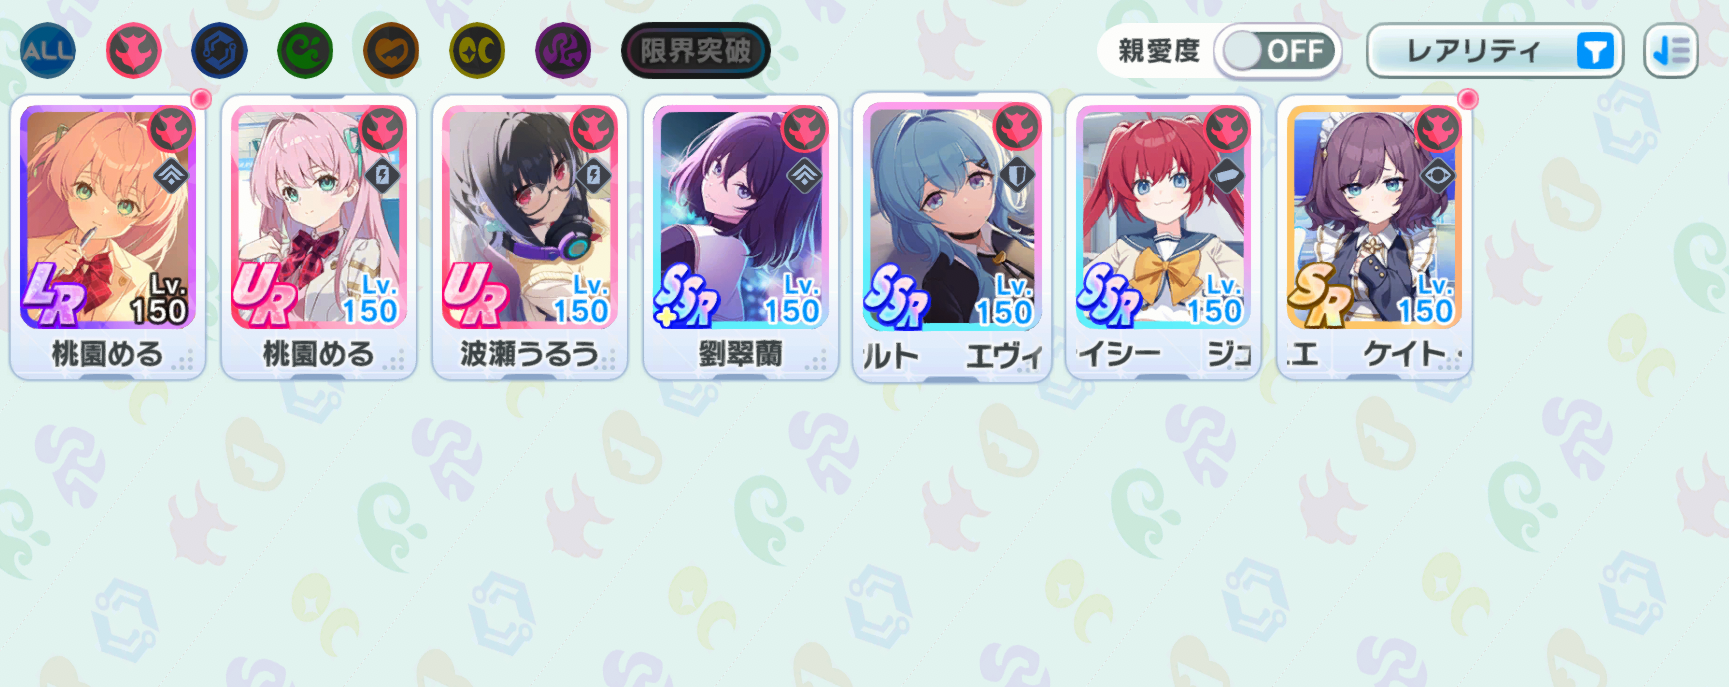
Task: Pick the red twin-tail SSR card
Action: [x=1163, y=237]
